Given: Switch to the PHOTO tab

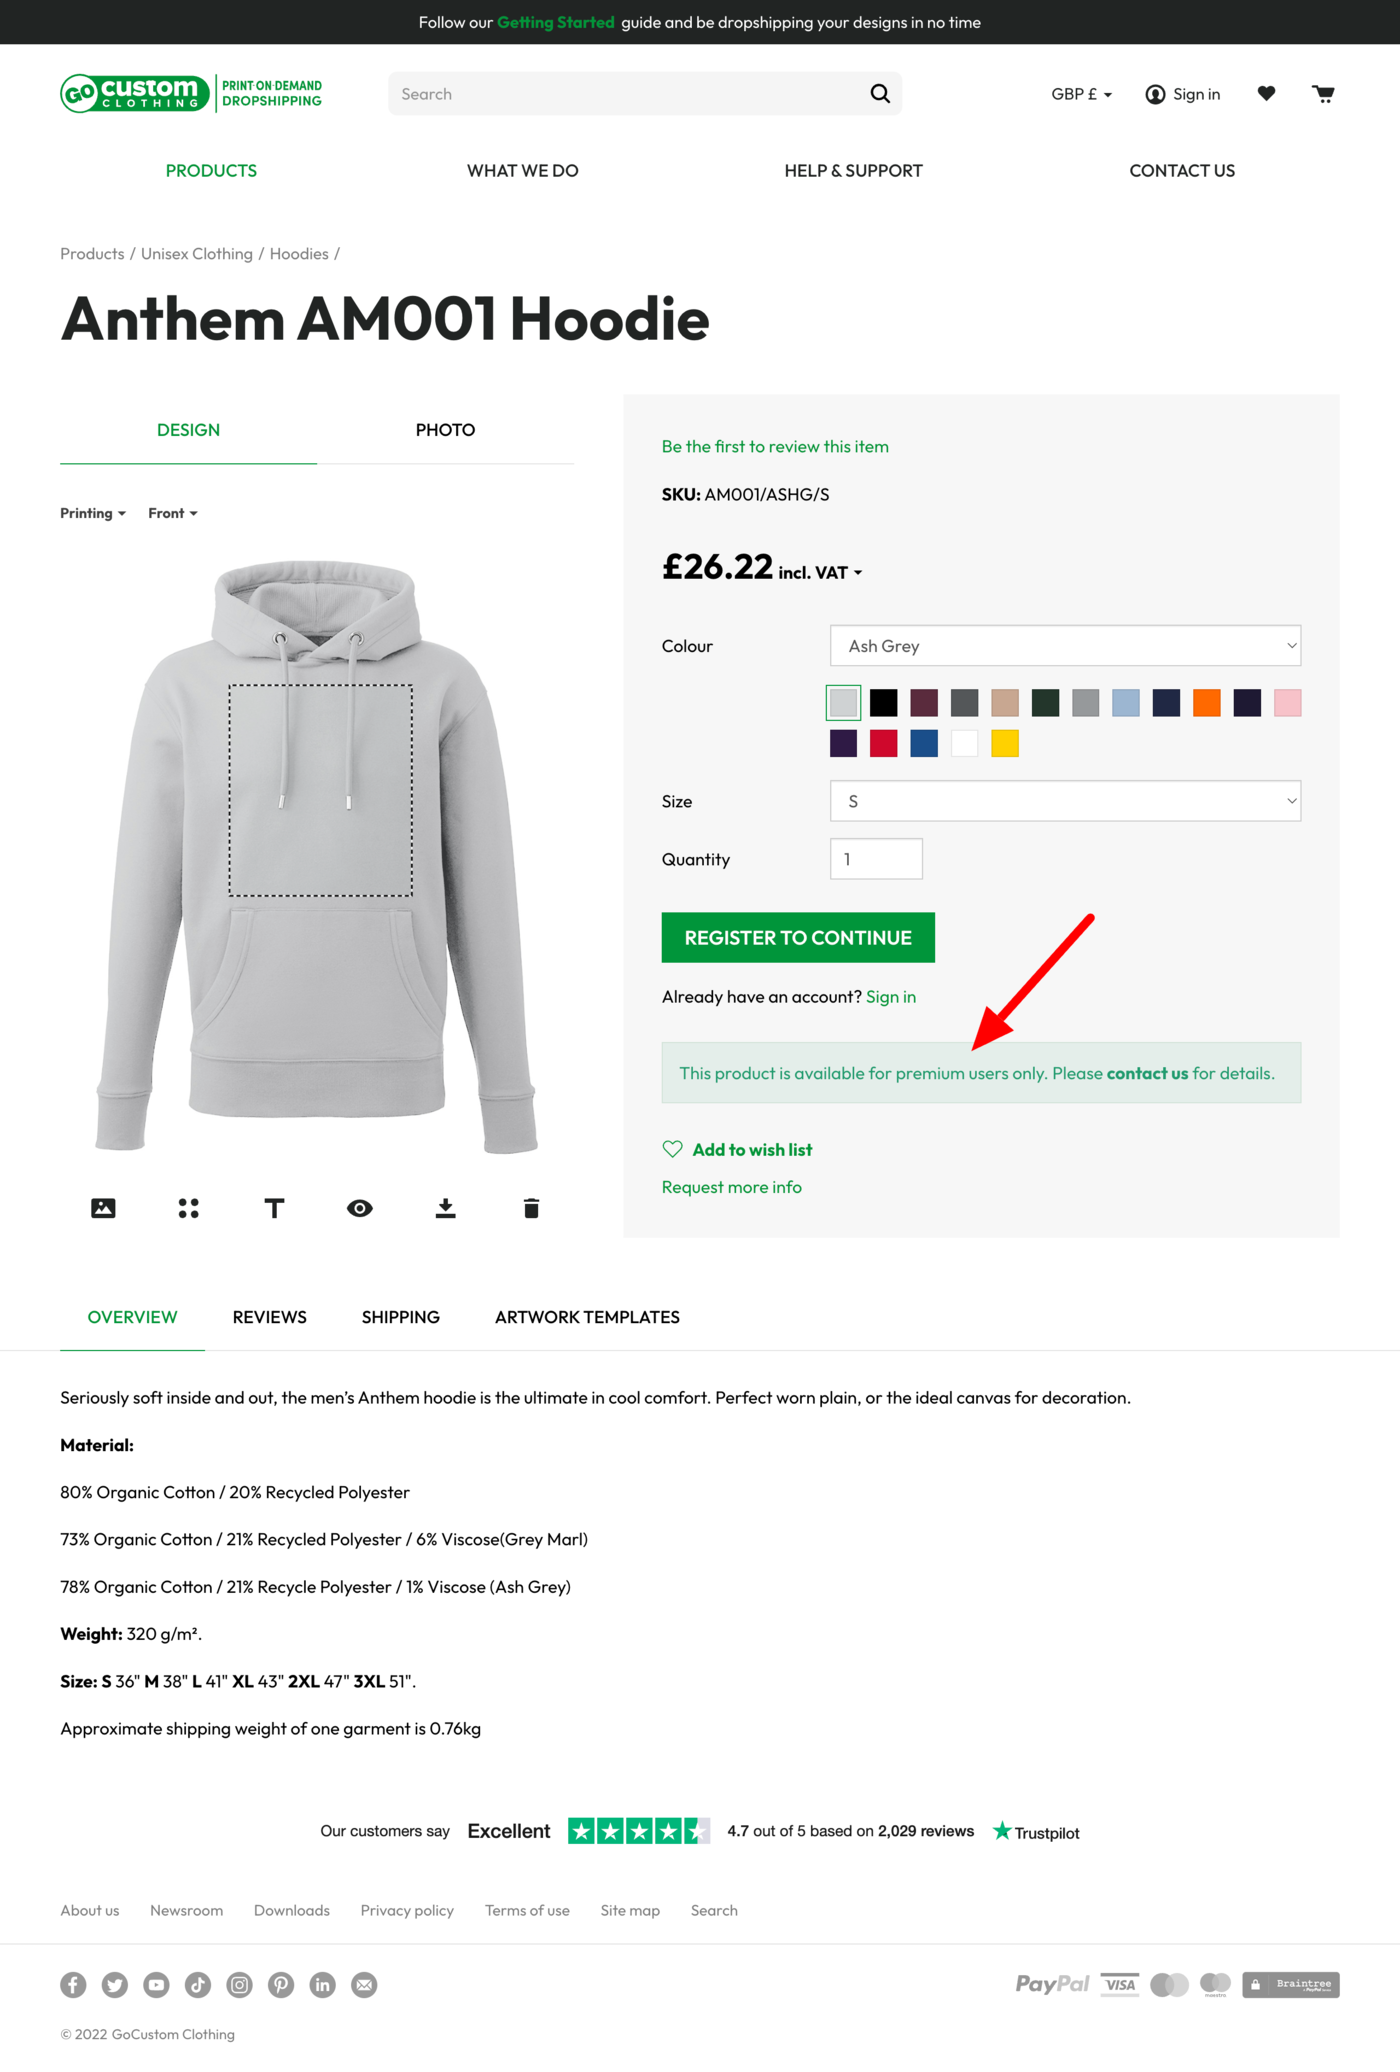Looking at the screenshot, I should 445,430.
